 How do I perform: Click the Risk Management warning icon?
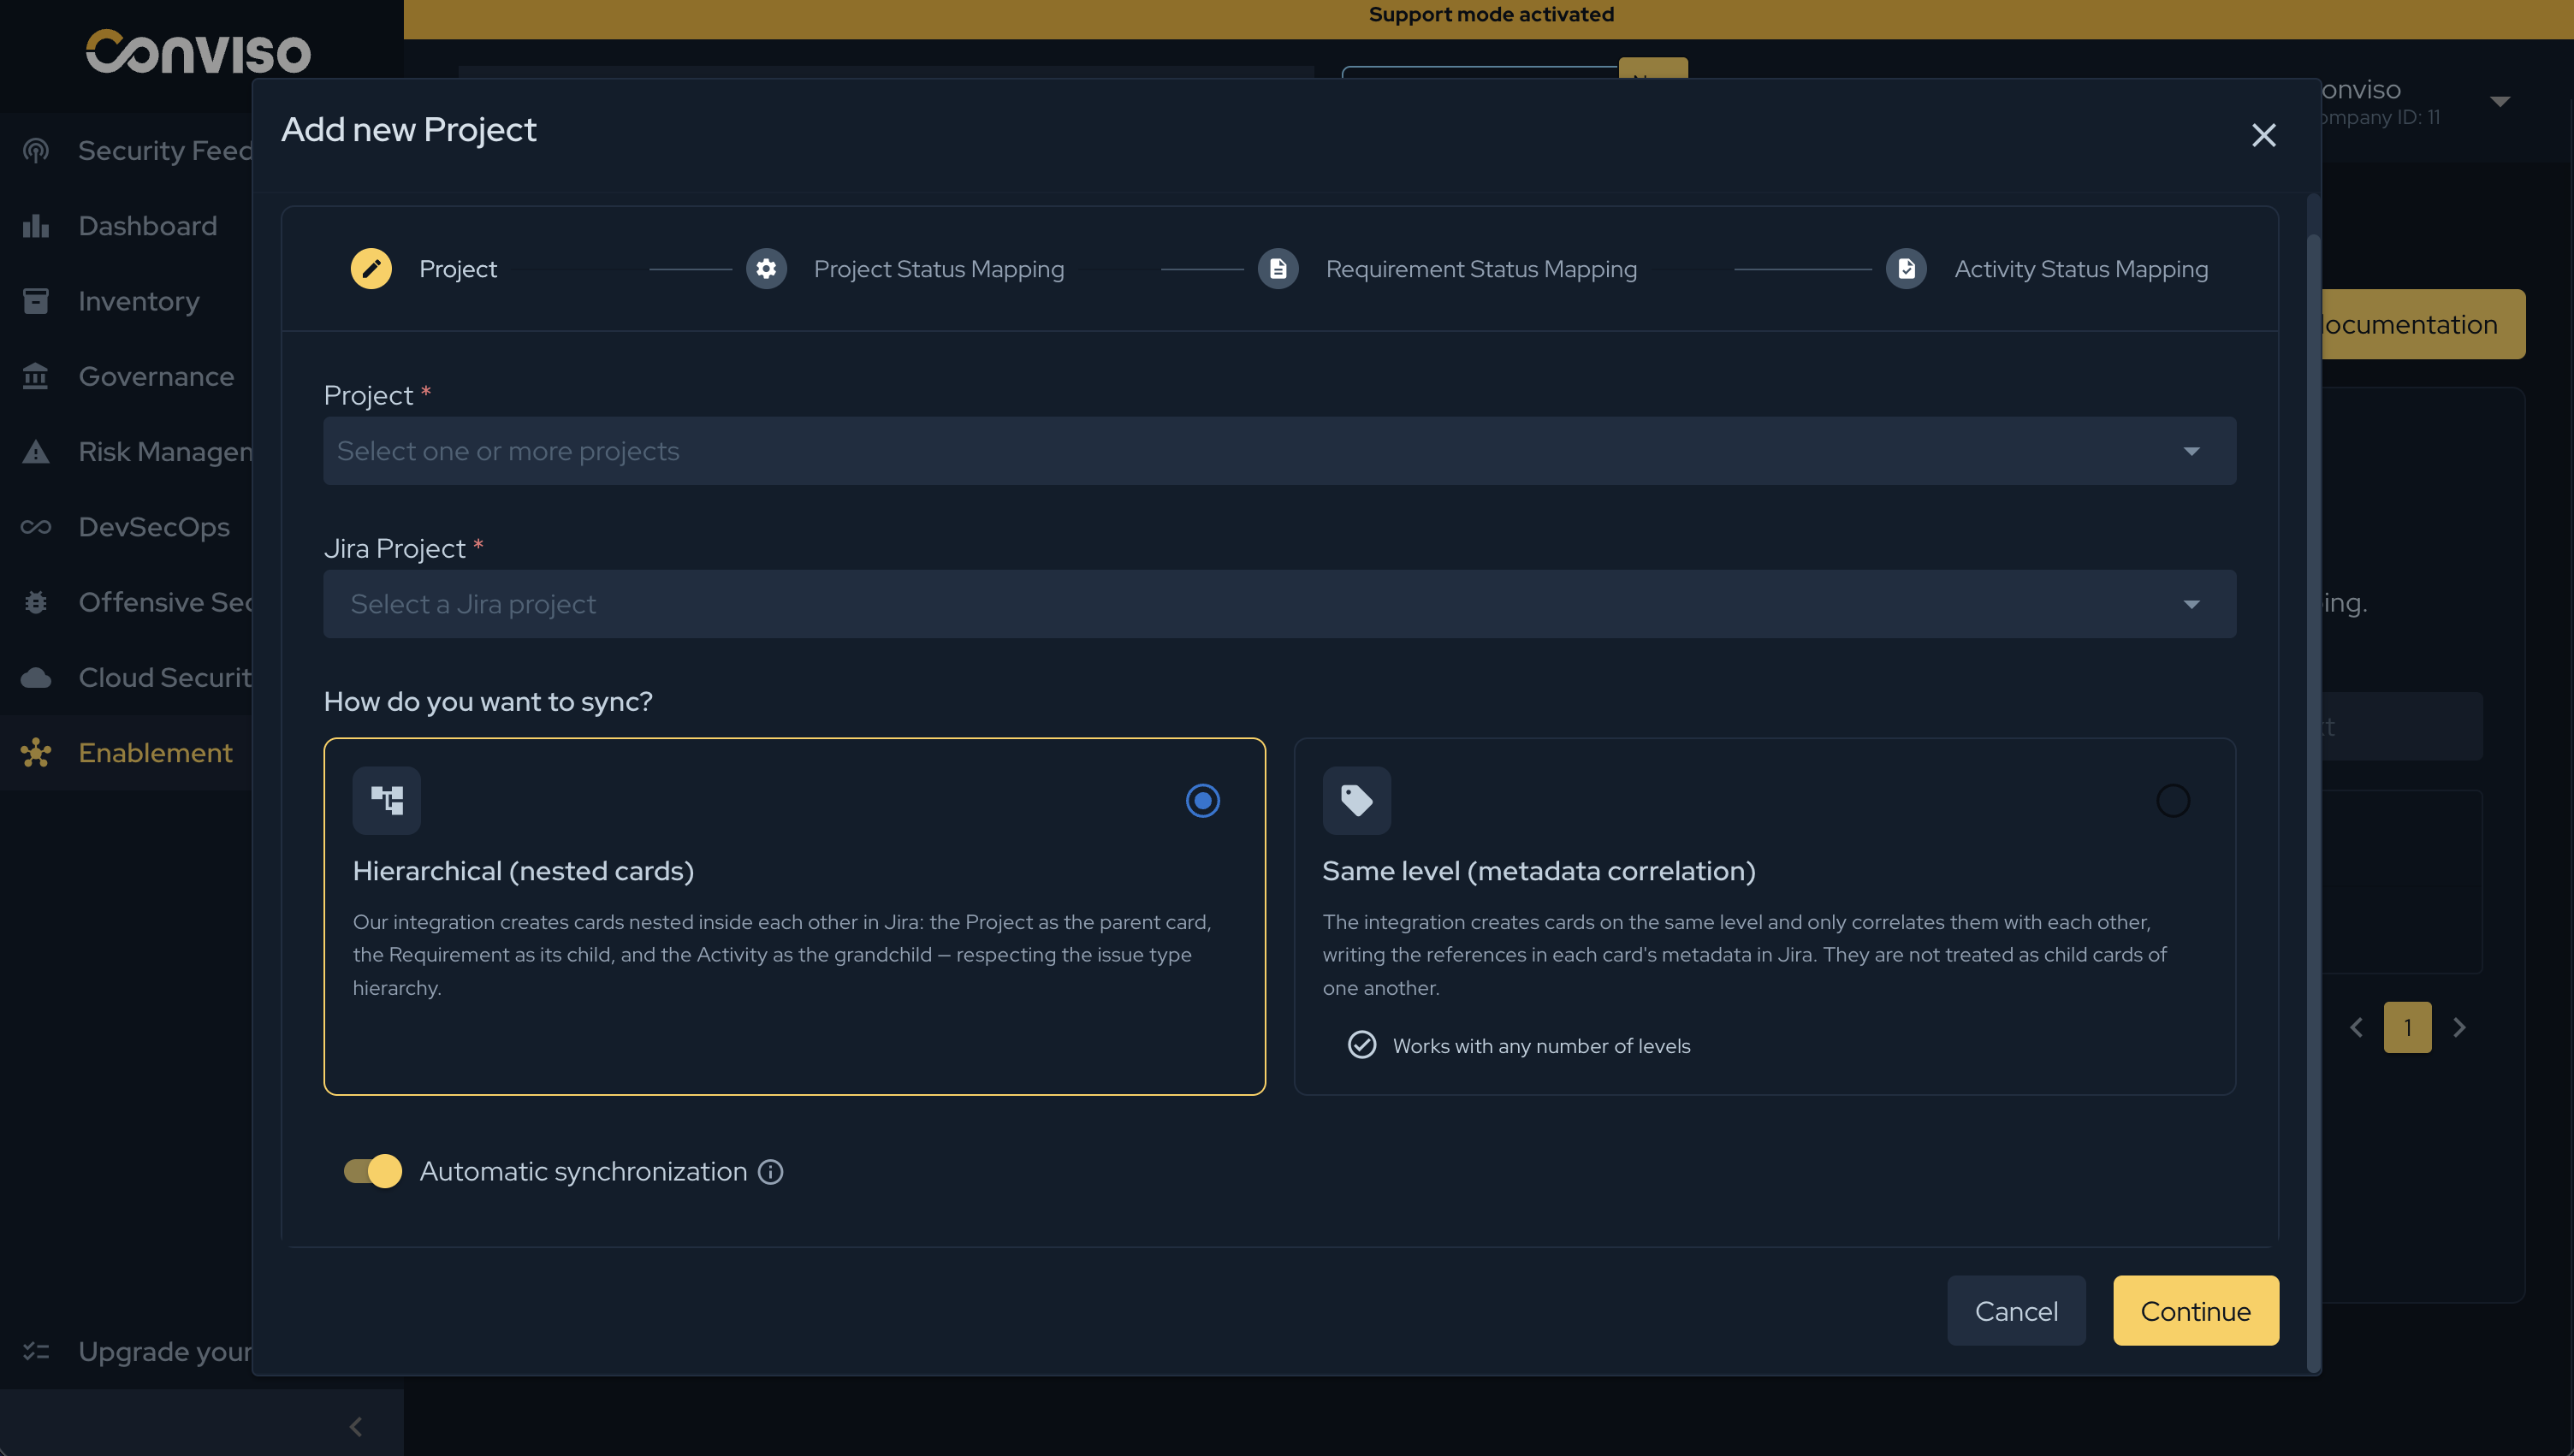point(36,452)
